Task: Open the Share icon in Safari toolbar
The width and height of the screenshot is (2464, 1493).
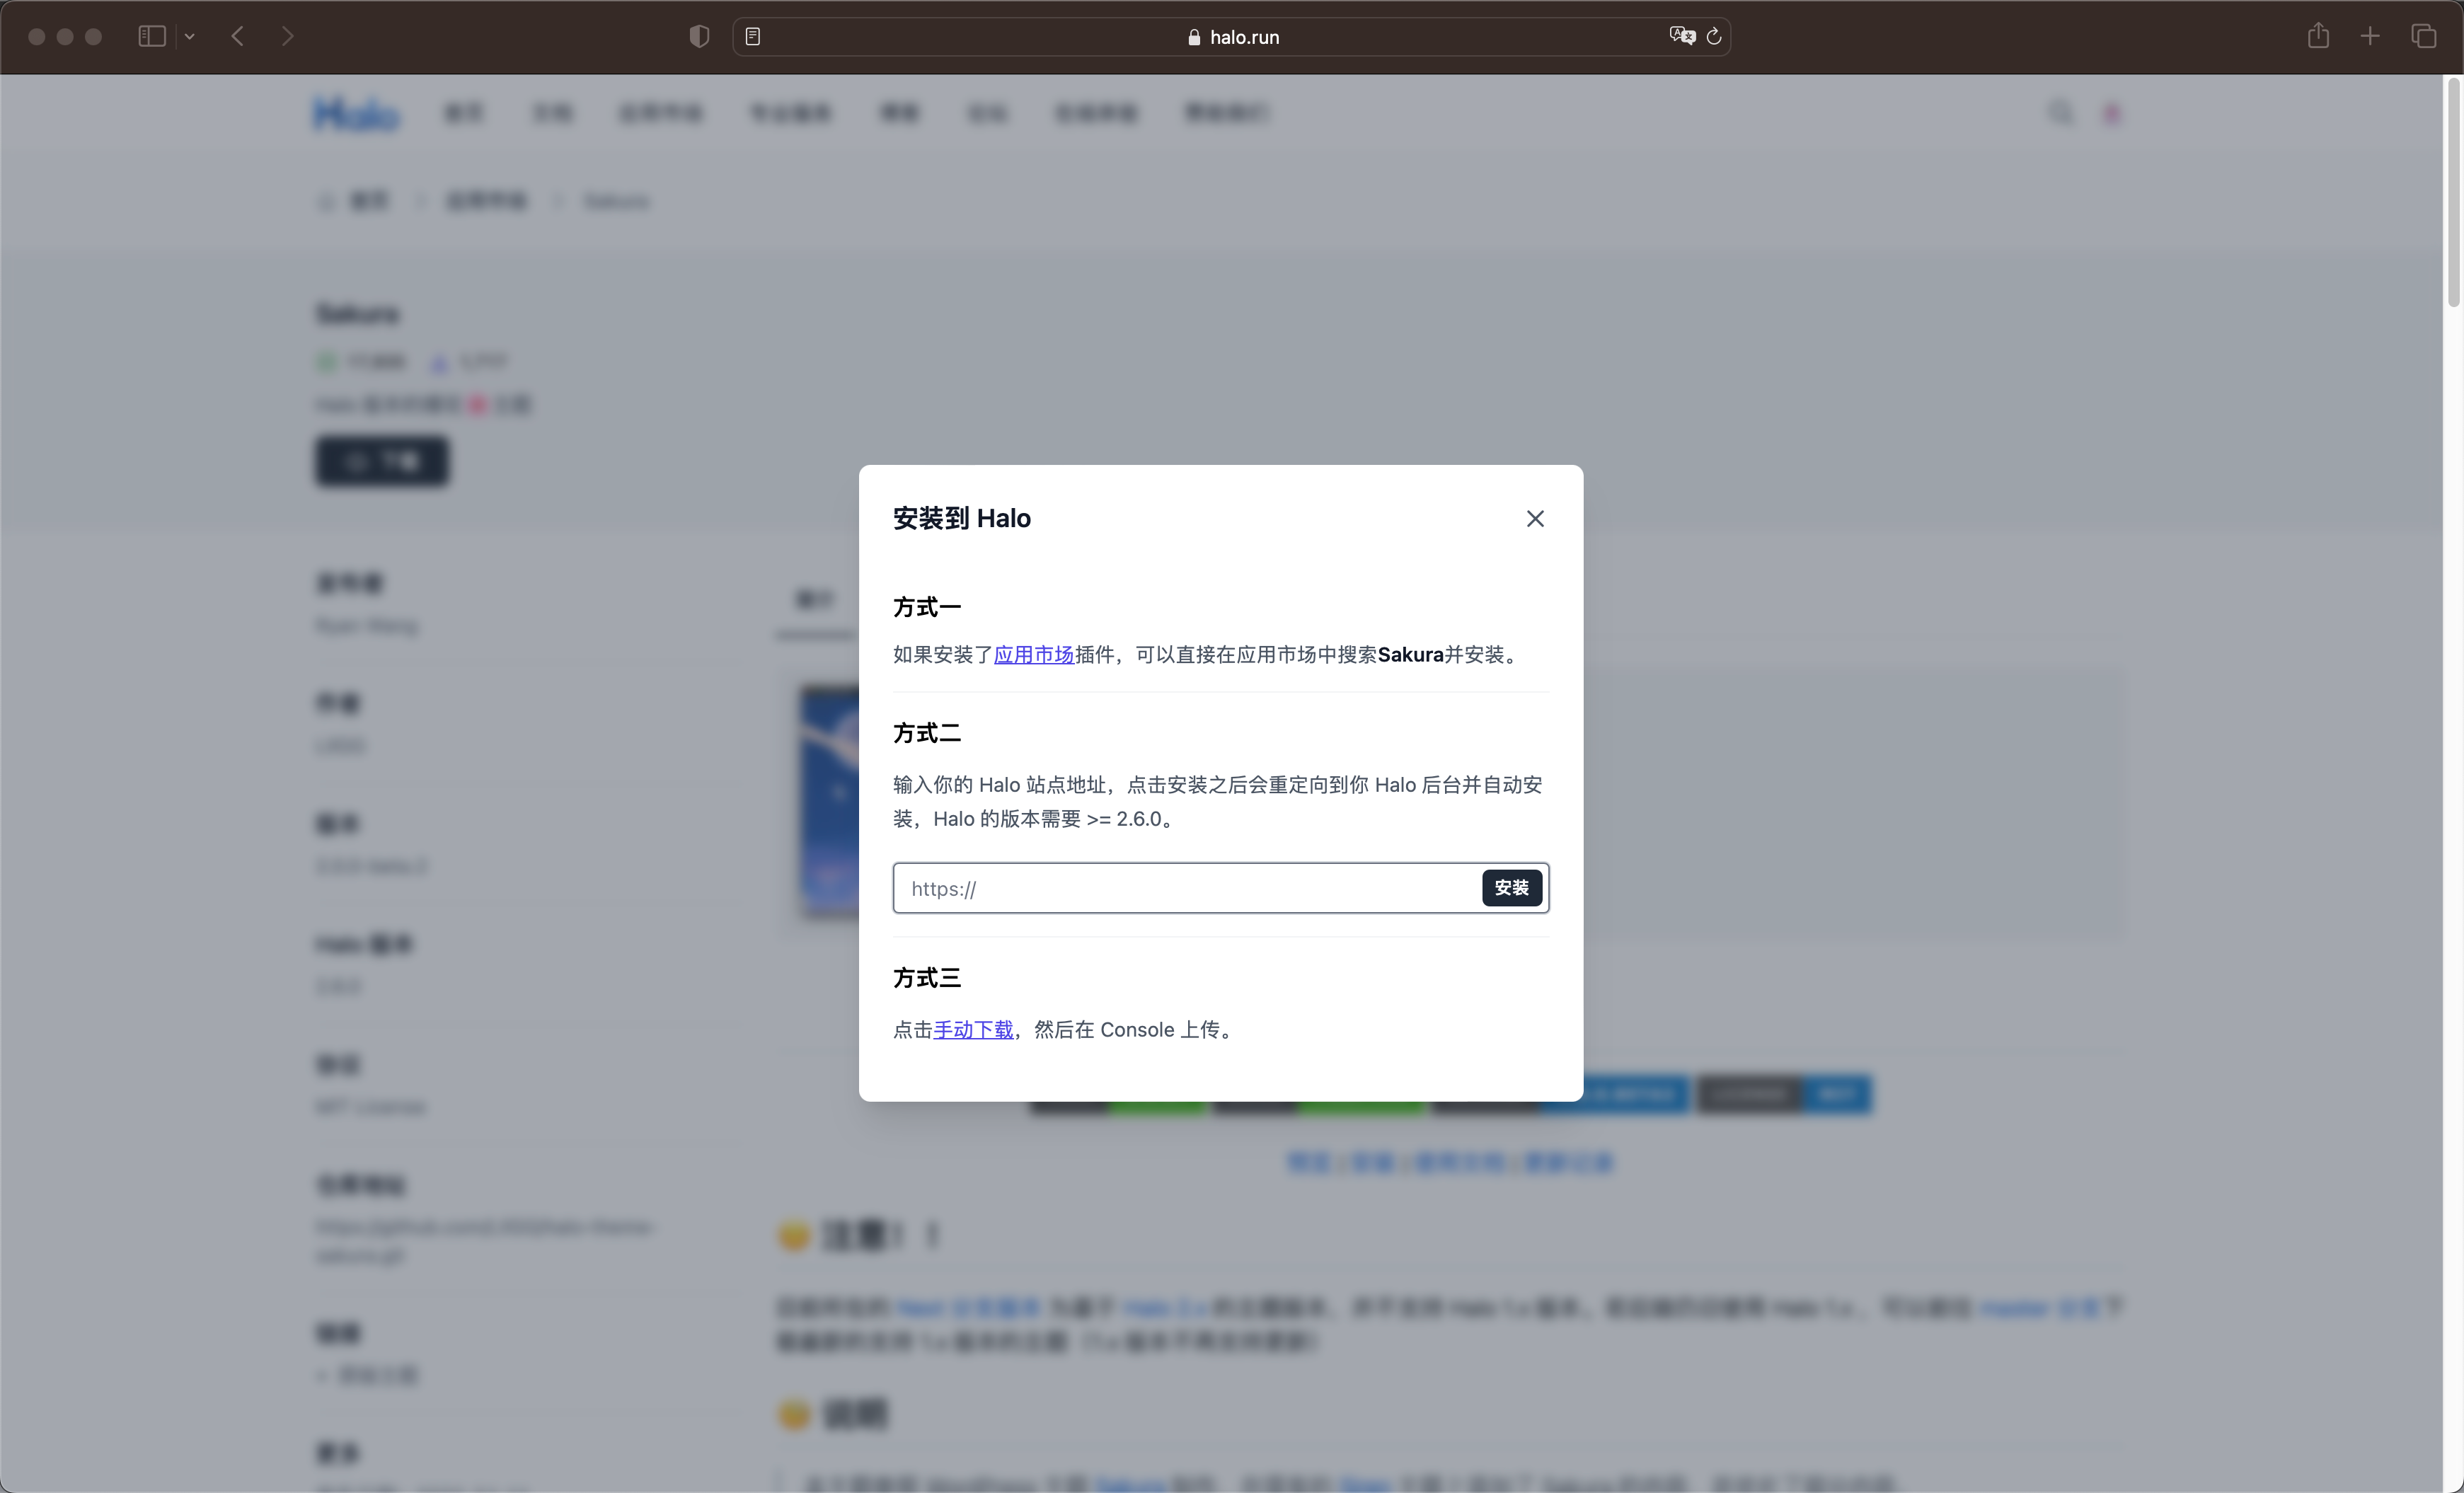Action: pos(2318,37)
